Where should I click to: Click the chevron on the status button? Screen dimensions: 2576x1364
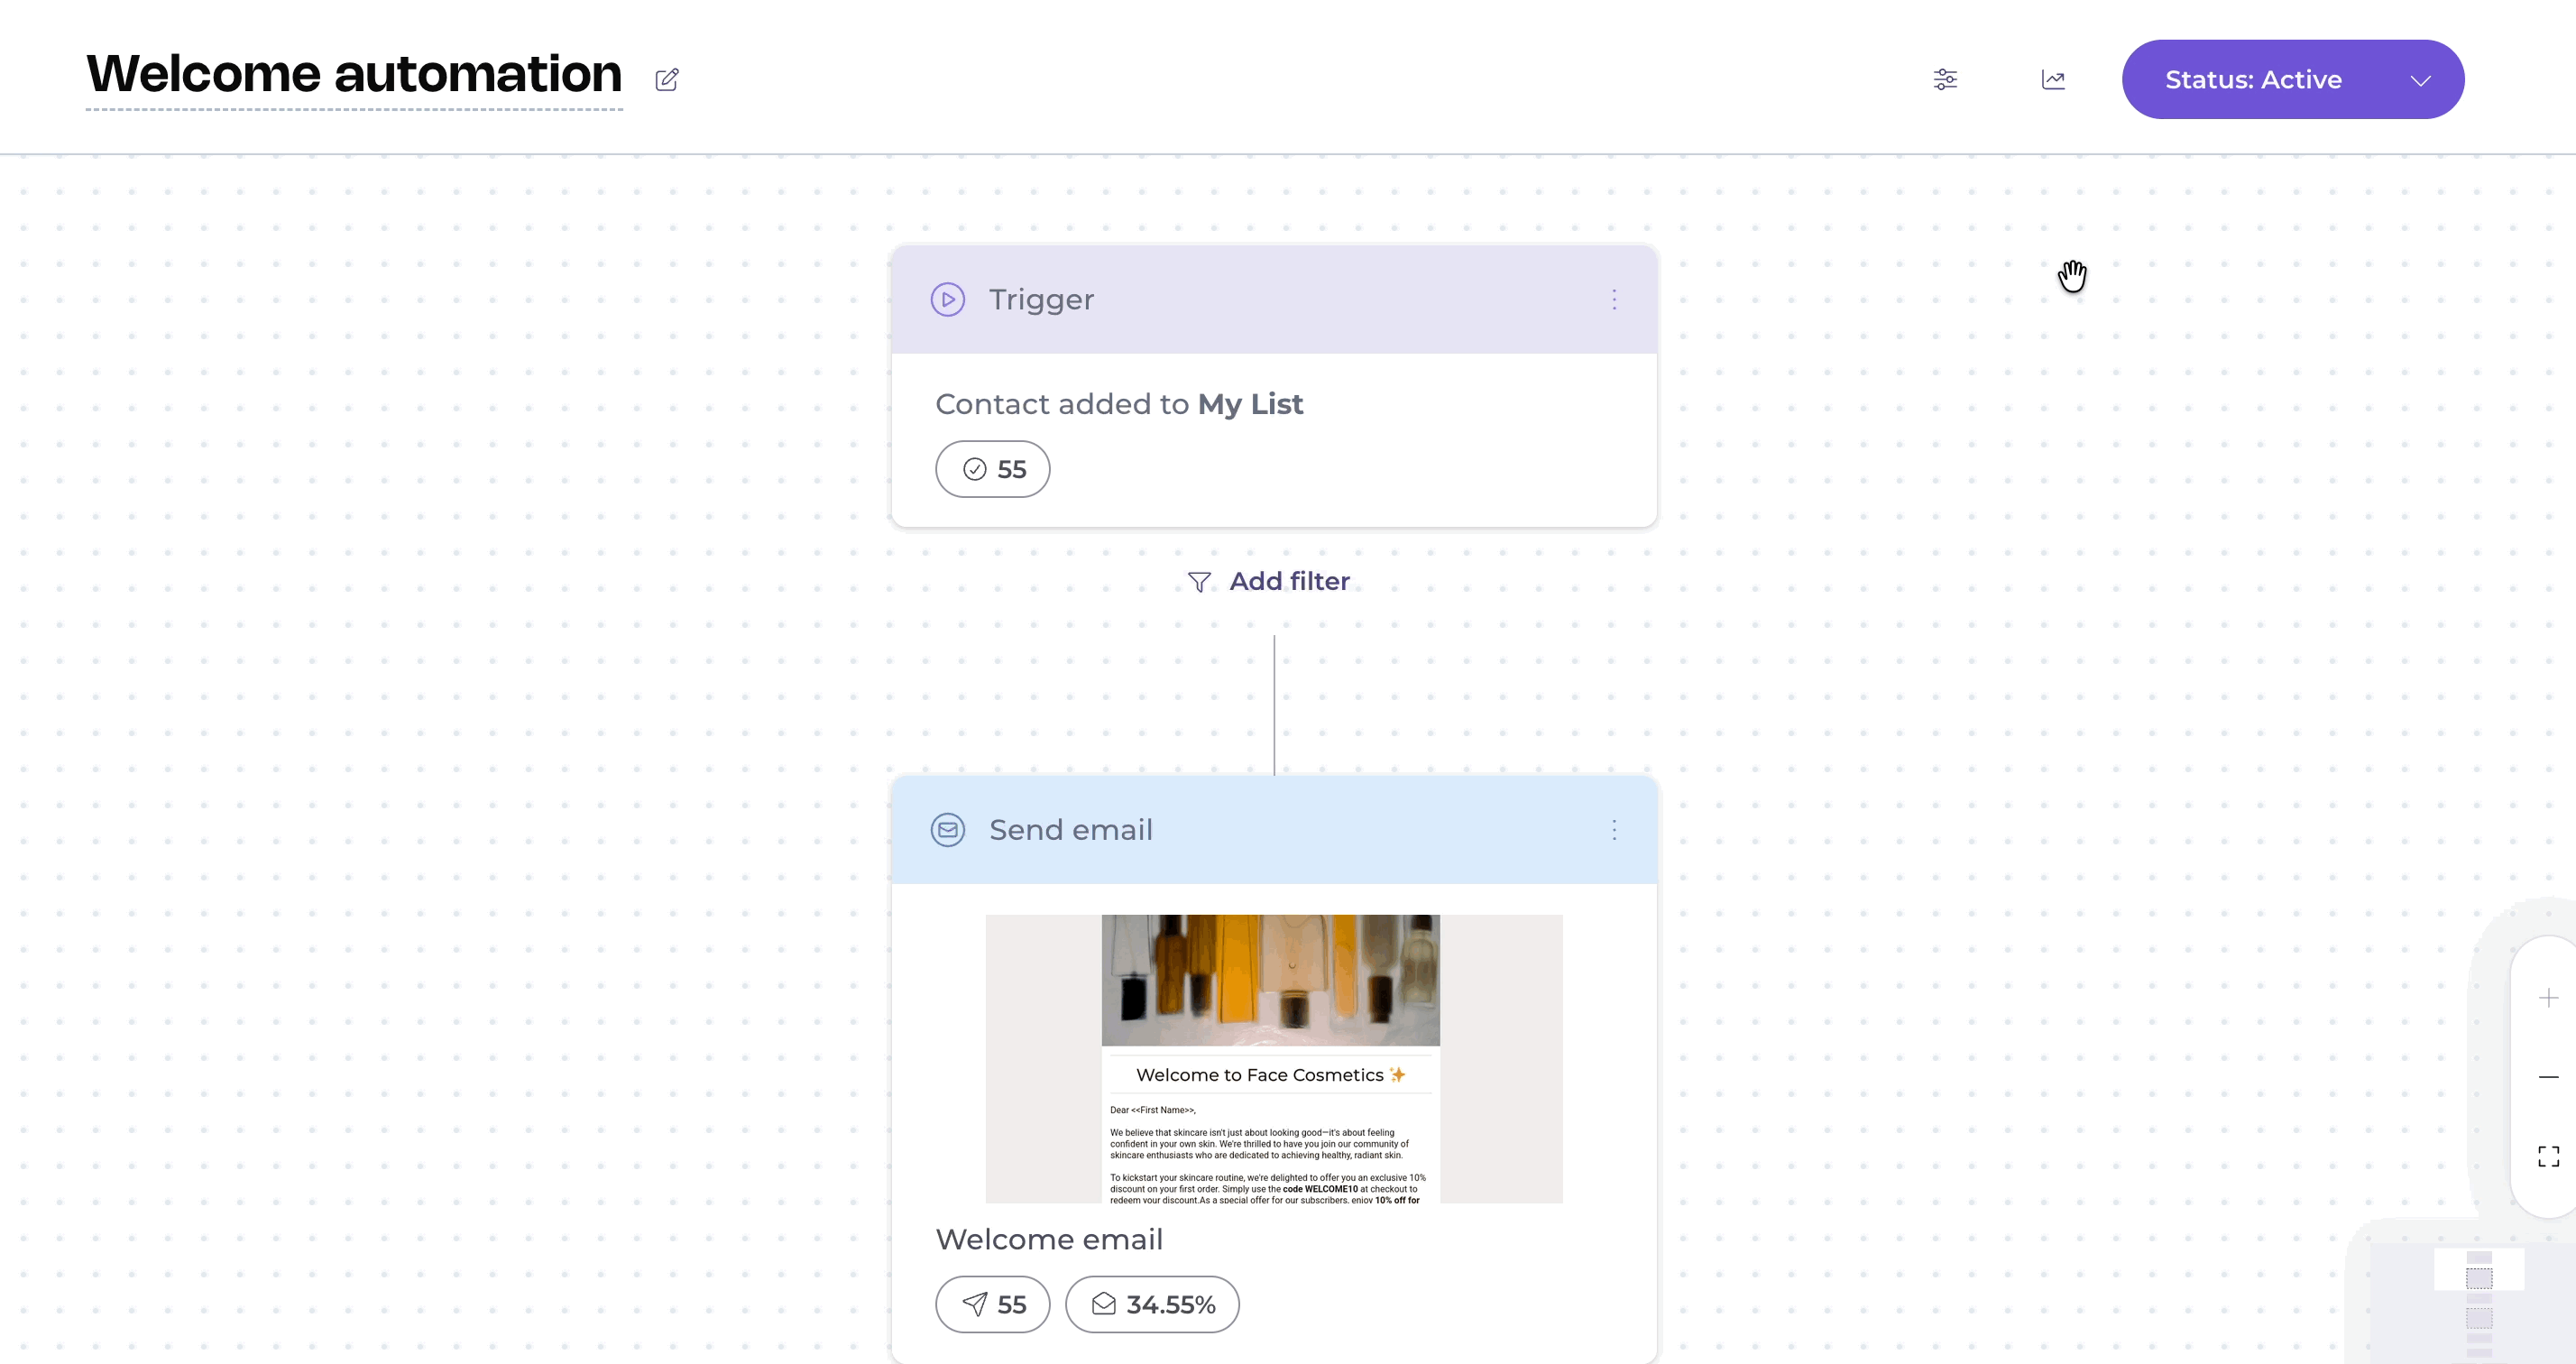point(2420,81)
